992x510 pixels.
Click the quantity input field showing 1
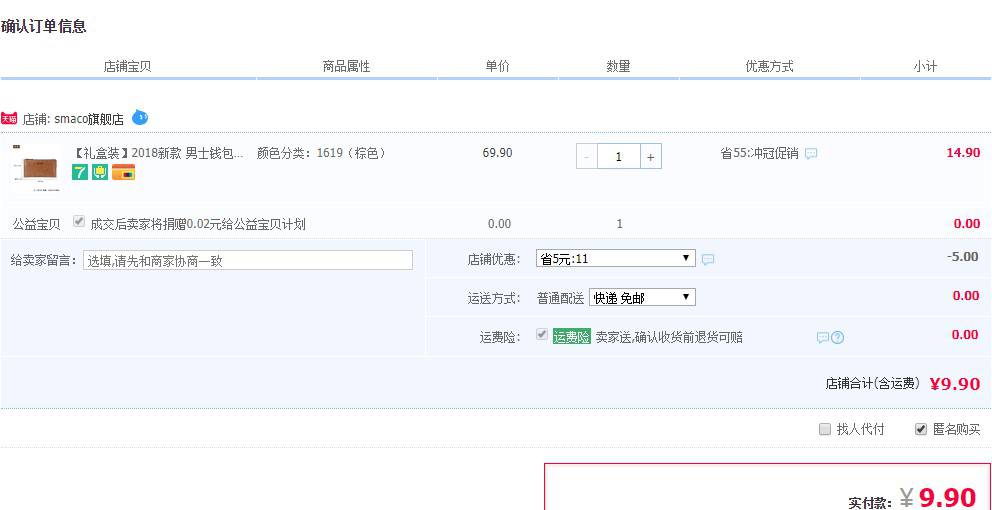[619, 157]
